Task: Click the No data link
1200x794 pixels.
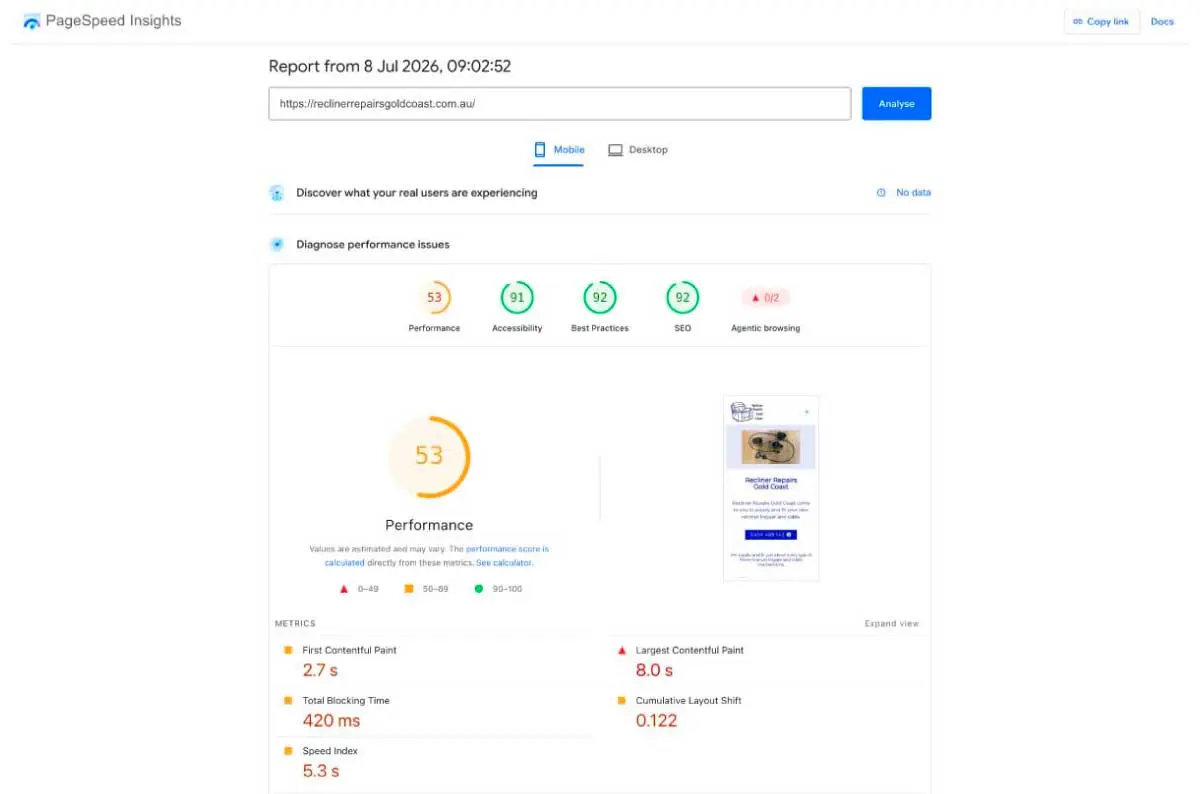Action: 913,193
